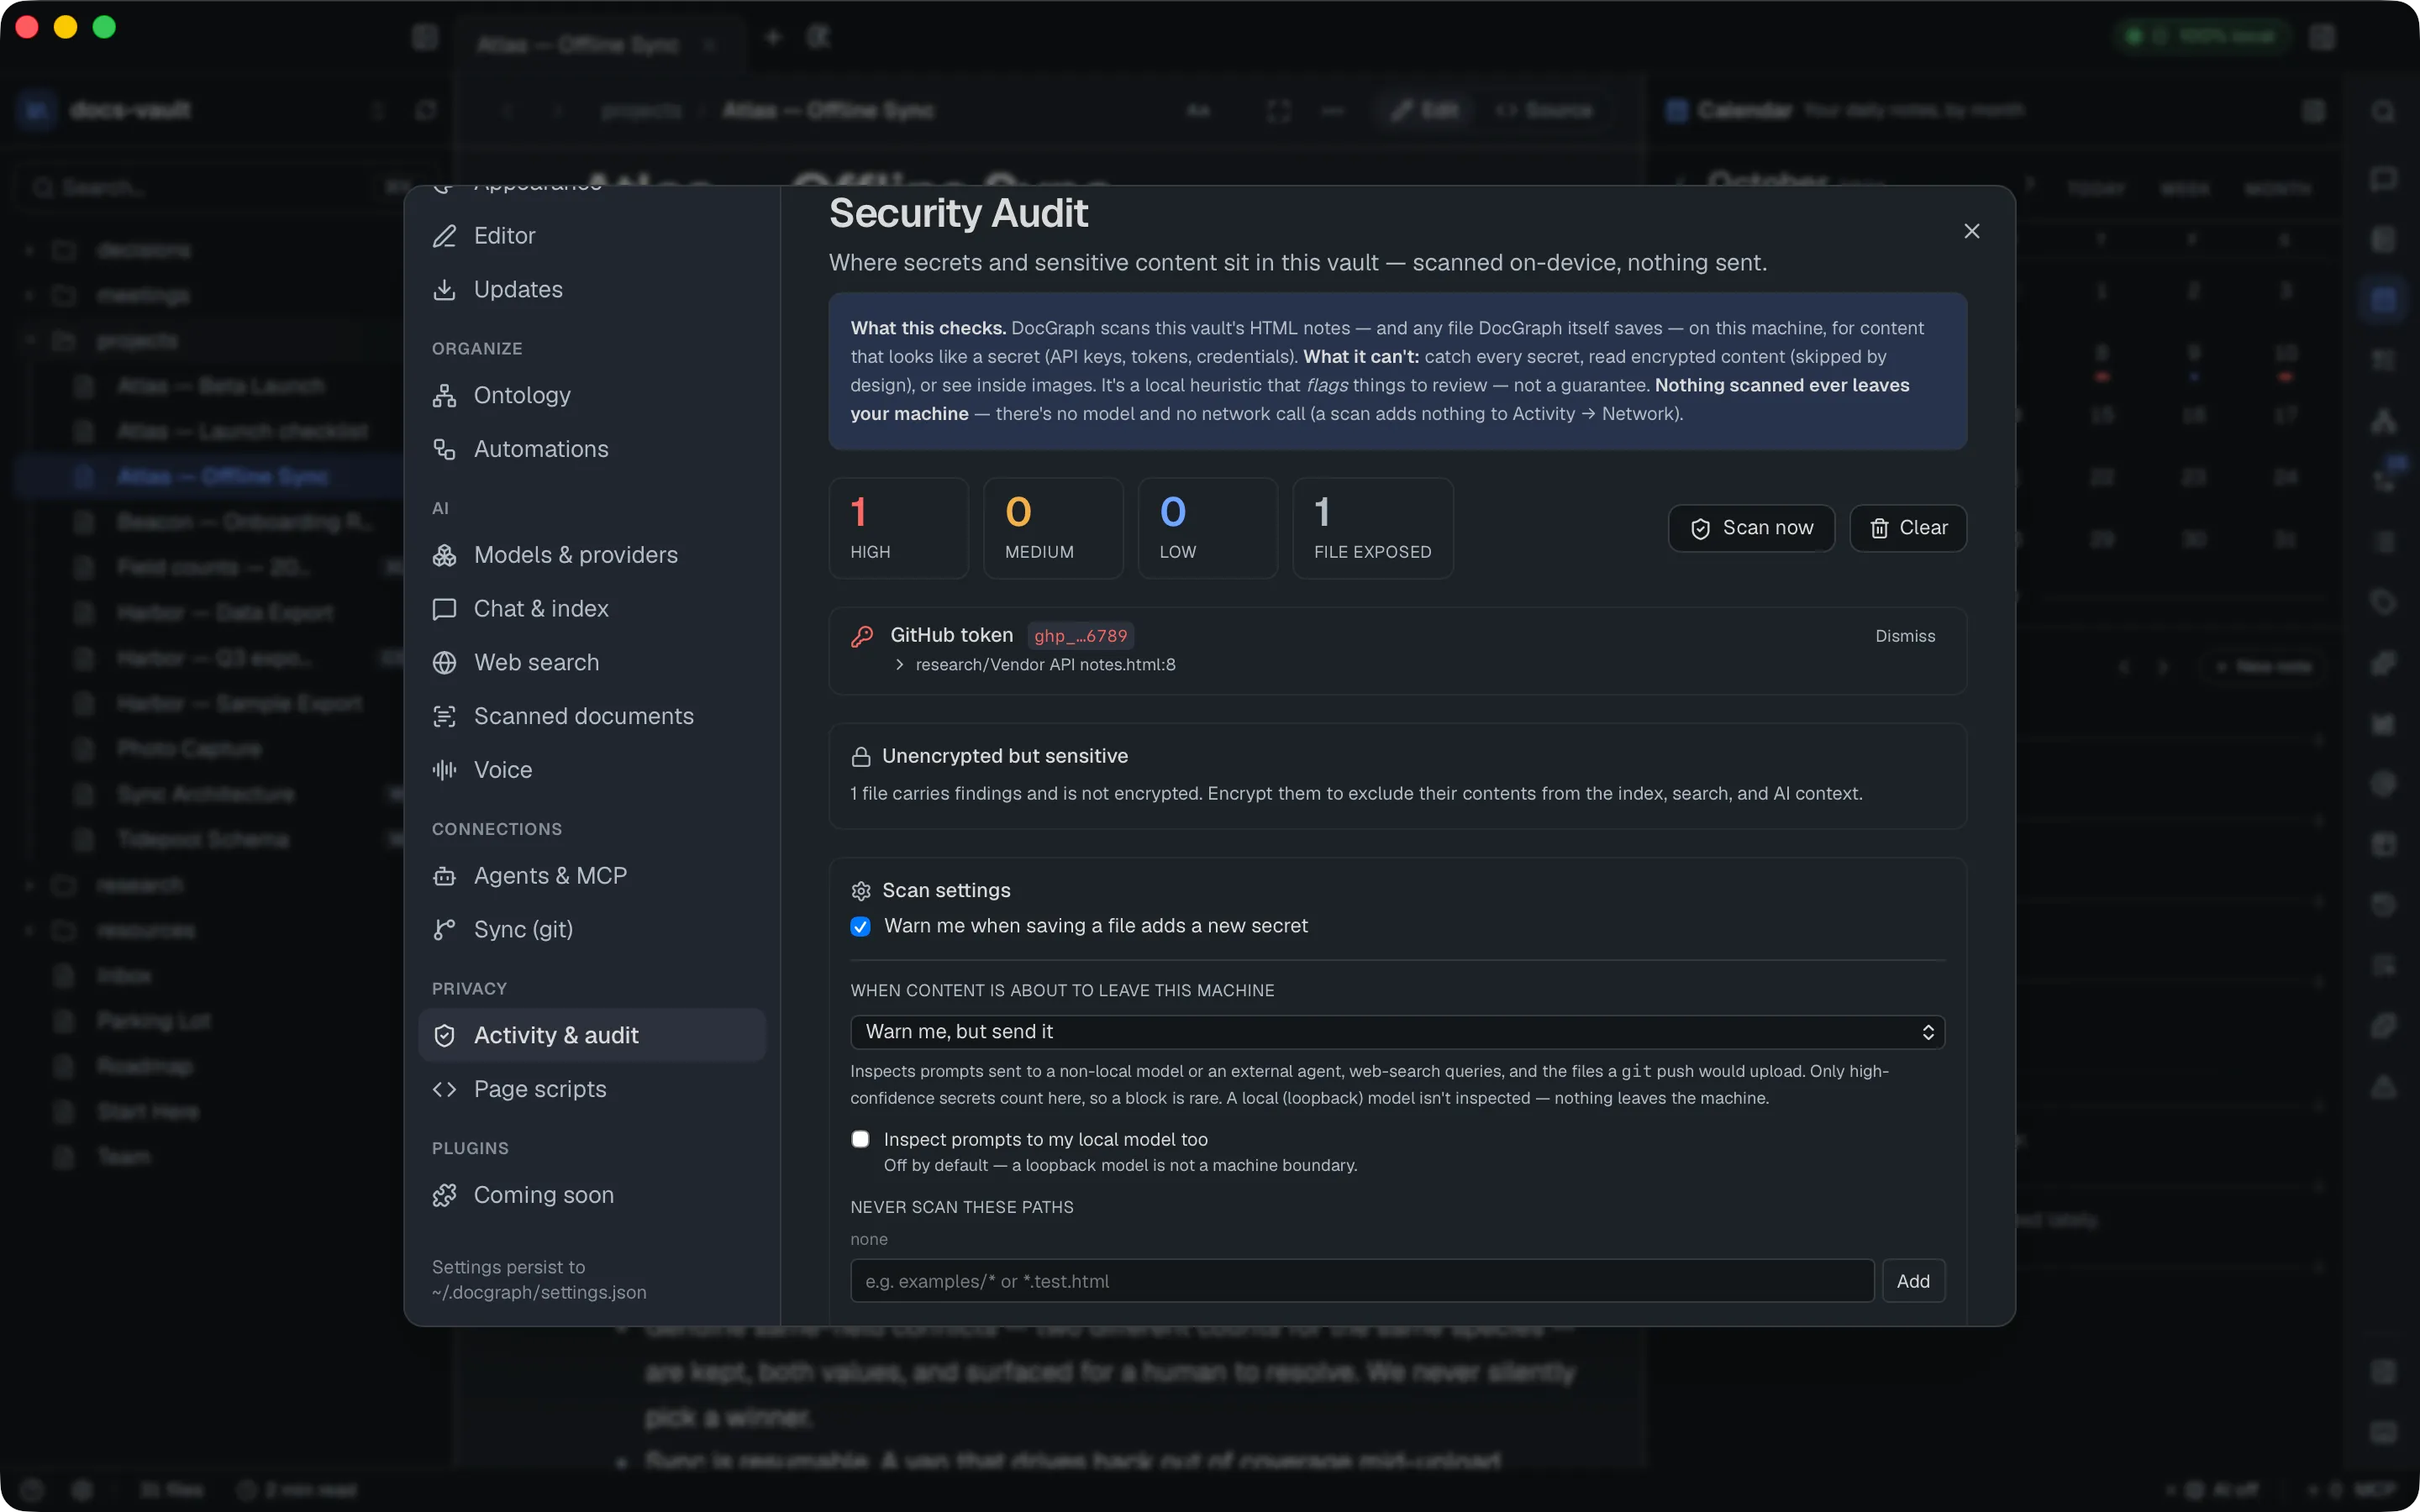
Task: Click the Models & providers icon
Action: pyautogui.click(x=444, y=555)
